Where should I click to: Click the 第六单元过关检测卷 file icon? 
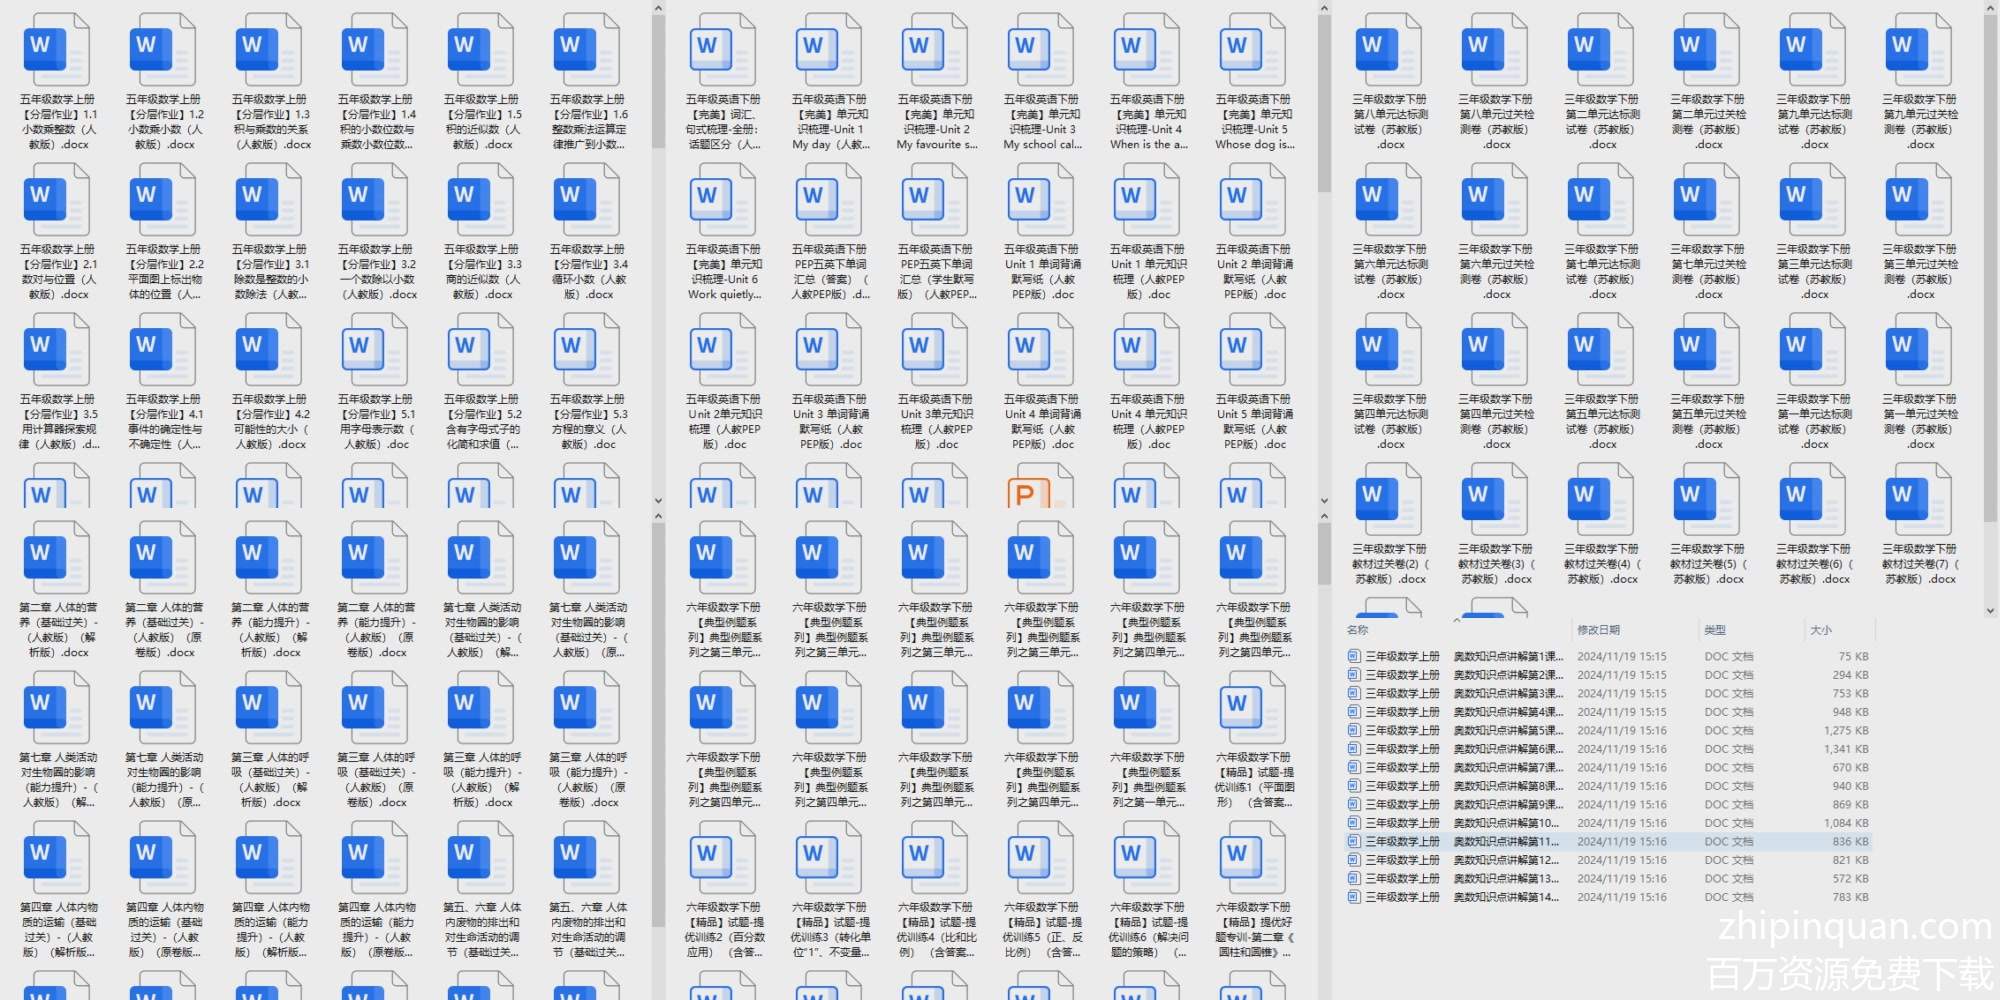coord(1495,199)
